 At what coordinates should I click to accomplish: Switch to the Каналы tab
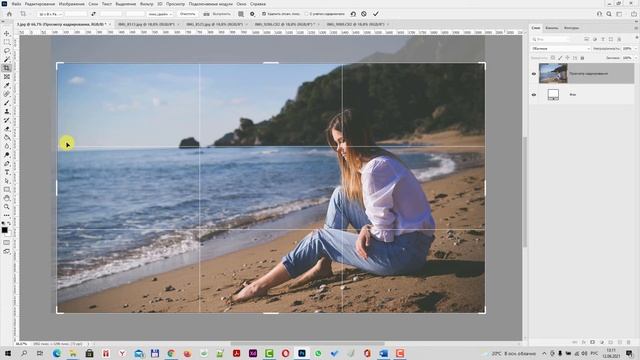coord(551,28)
